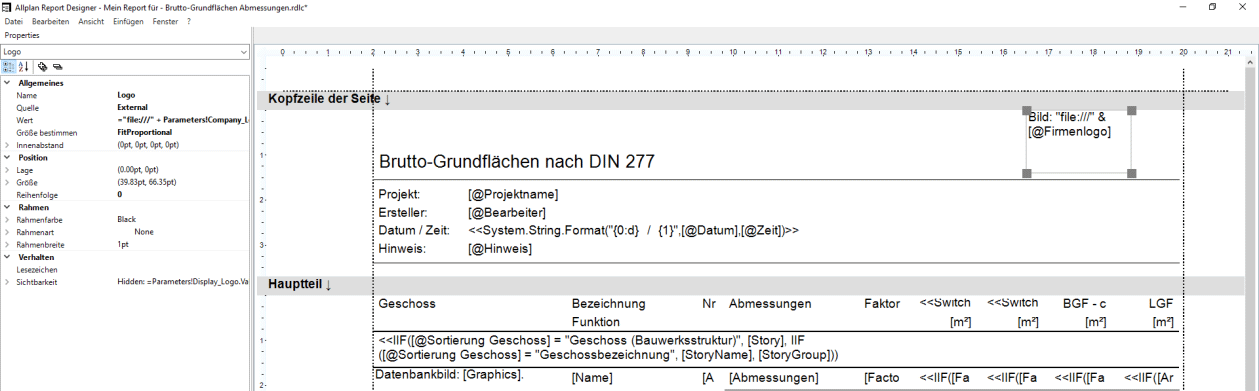Collapse the Verhalten property group

click(x=6, y=257)
